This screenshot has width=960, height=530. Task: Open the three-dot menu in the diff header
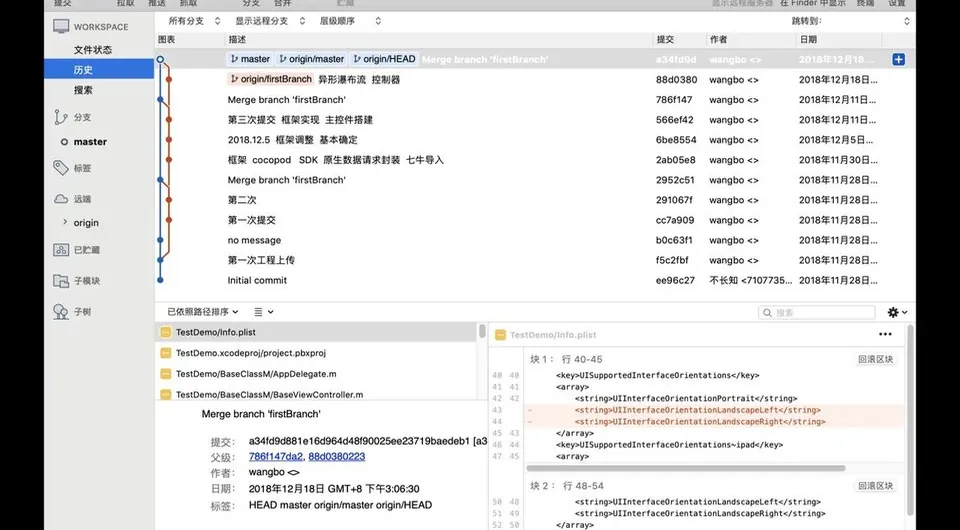point(885,334)
